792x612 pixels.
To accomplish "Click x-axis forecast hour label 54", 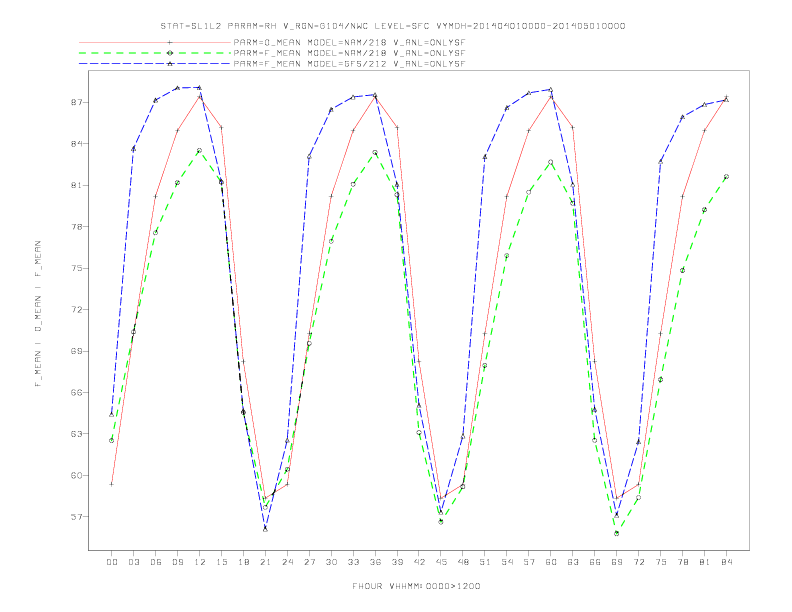I will pyautogui.click(x=507, y=562).
